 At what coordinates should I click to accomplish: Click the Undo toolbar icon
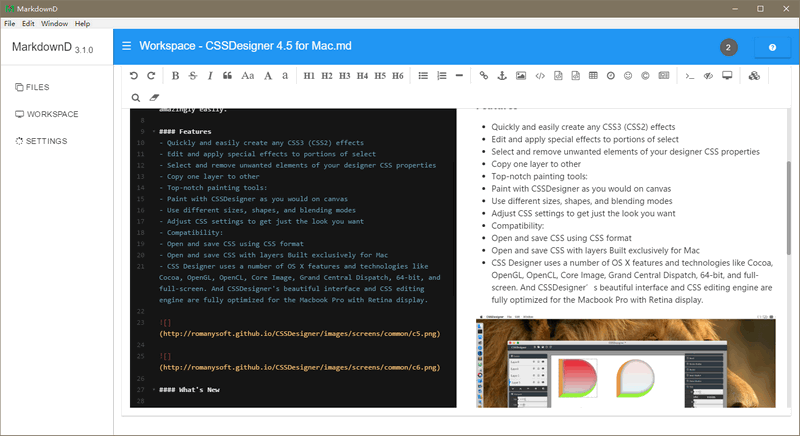click(x=134, y=75)
